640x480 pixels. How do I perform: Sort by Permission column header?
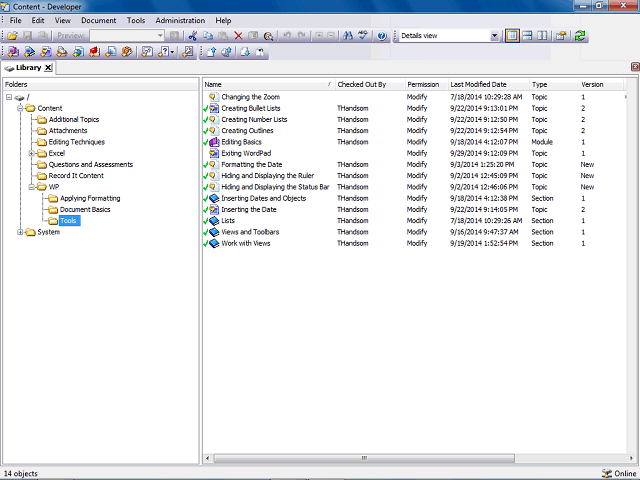coord(427,84)
